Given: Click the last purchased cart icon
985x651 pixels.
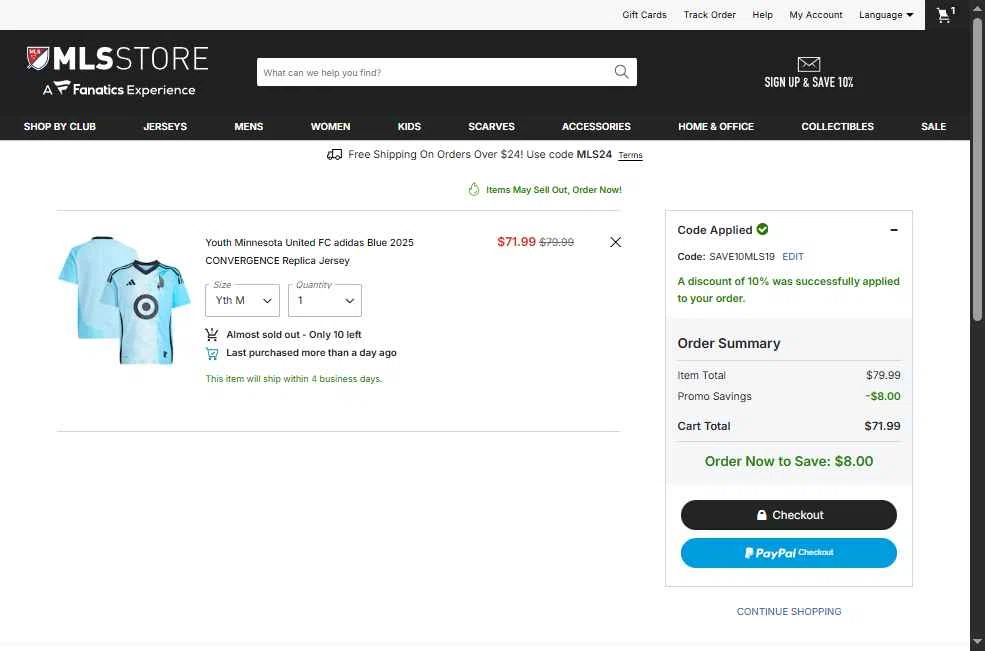Looking at the screenshot, I should click(x=212, y=353).
